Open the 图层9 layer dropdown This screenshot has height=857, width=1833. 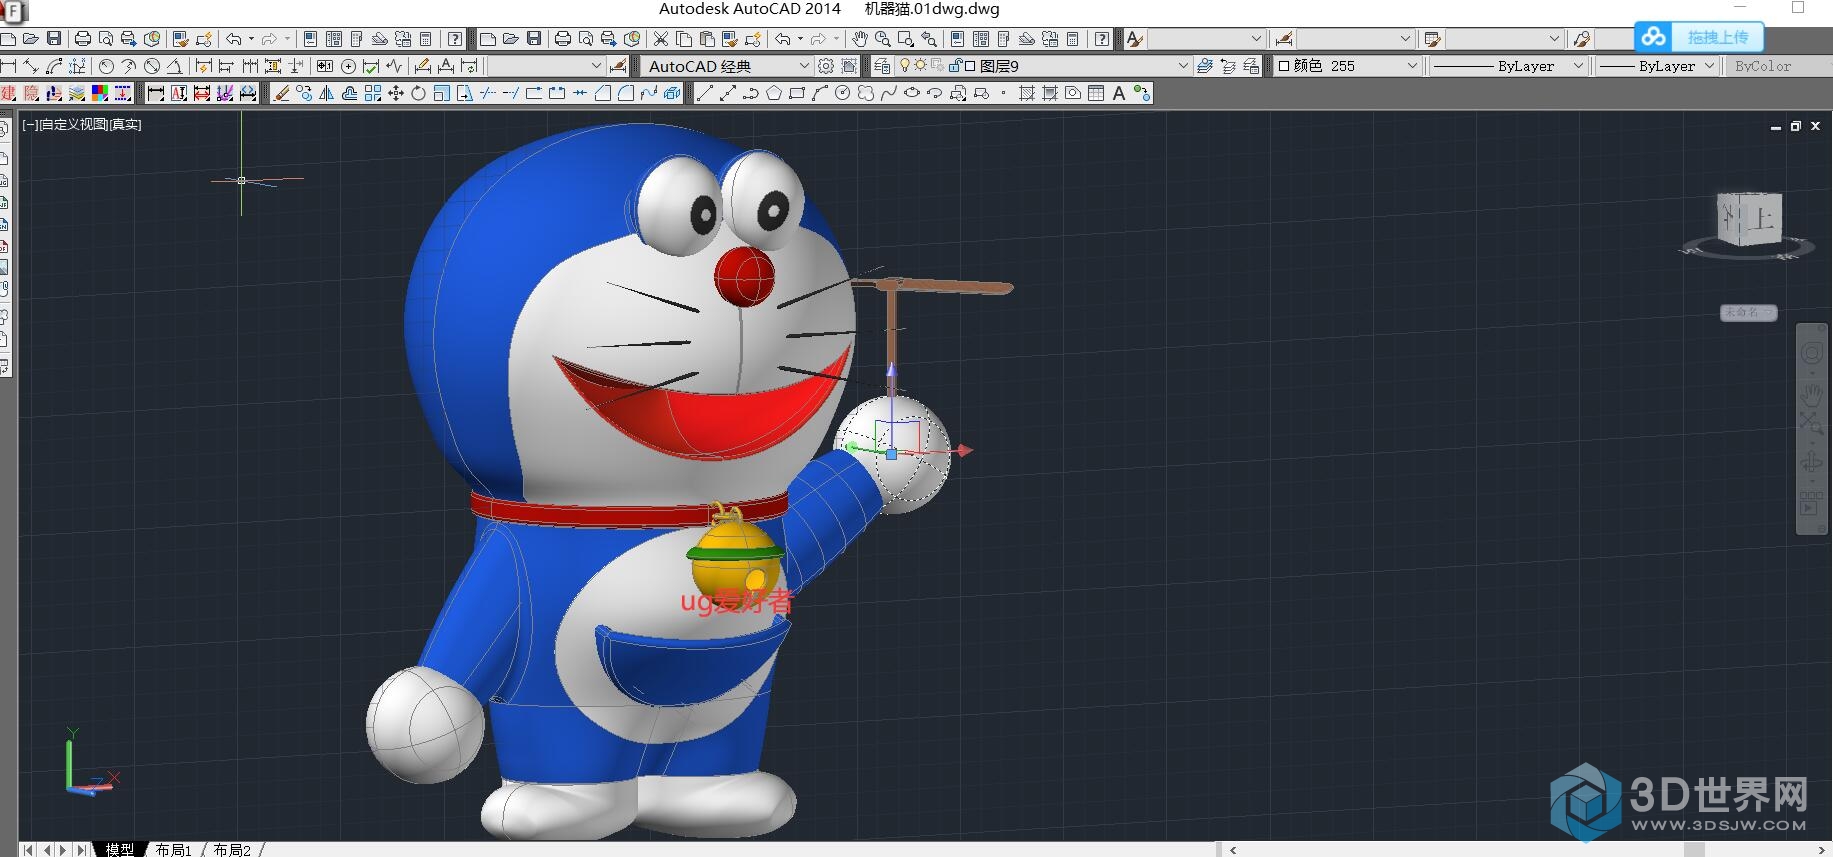click(1183, 66)
